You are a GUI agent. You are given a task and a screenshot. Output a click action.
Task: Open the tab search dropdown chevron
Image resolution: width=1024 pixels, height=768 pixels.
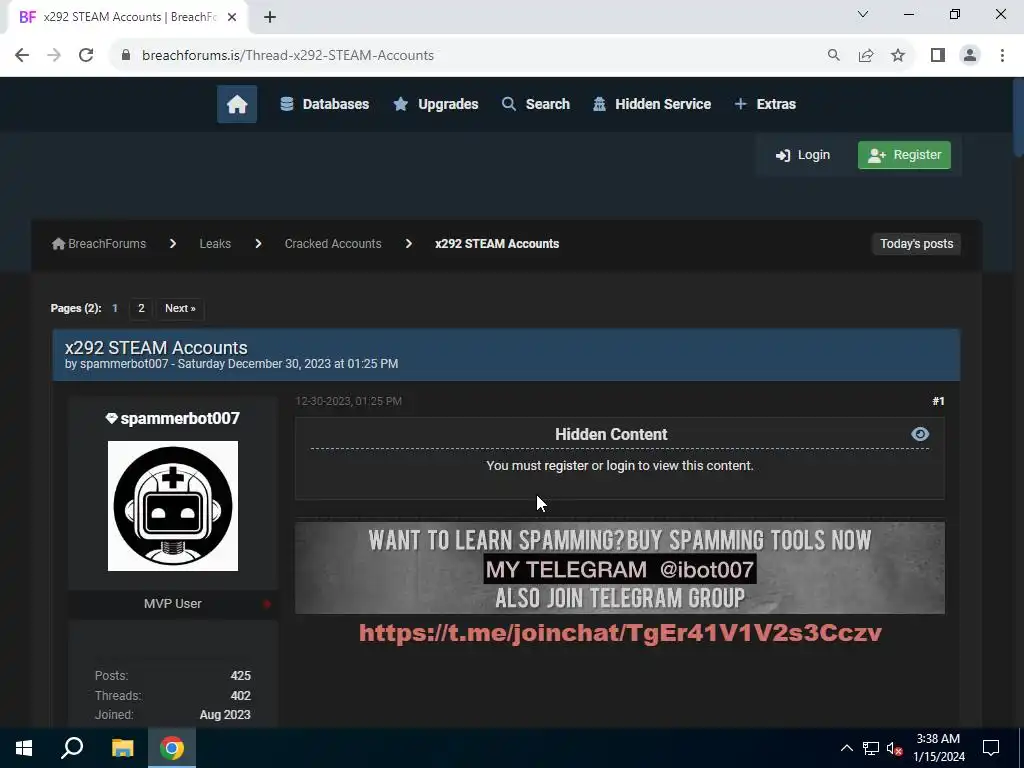[863, 14]
